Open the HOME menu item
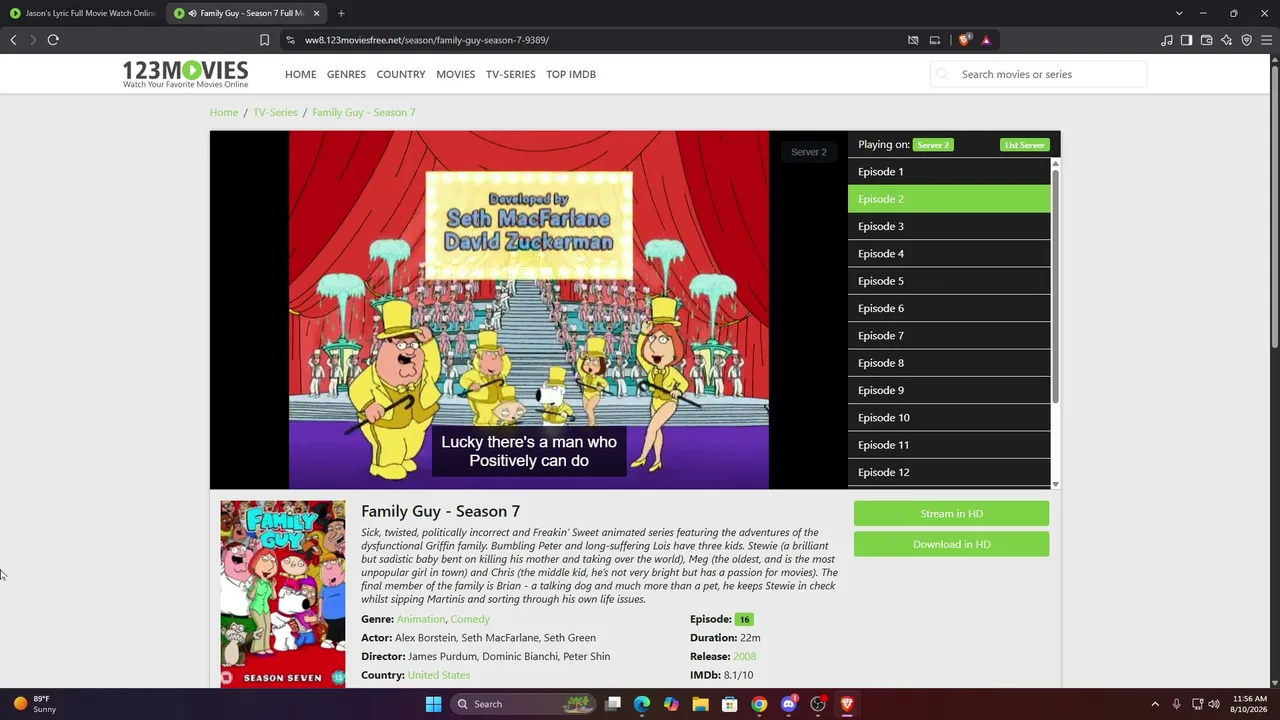Image resolution: width=1280 pixels, height=720 pixels. tap(300, 74)
